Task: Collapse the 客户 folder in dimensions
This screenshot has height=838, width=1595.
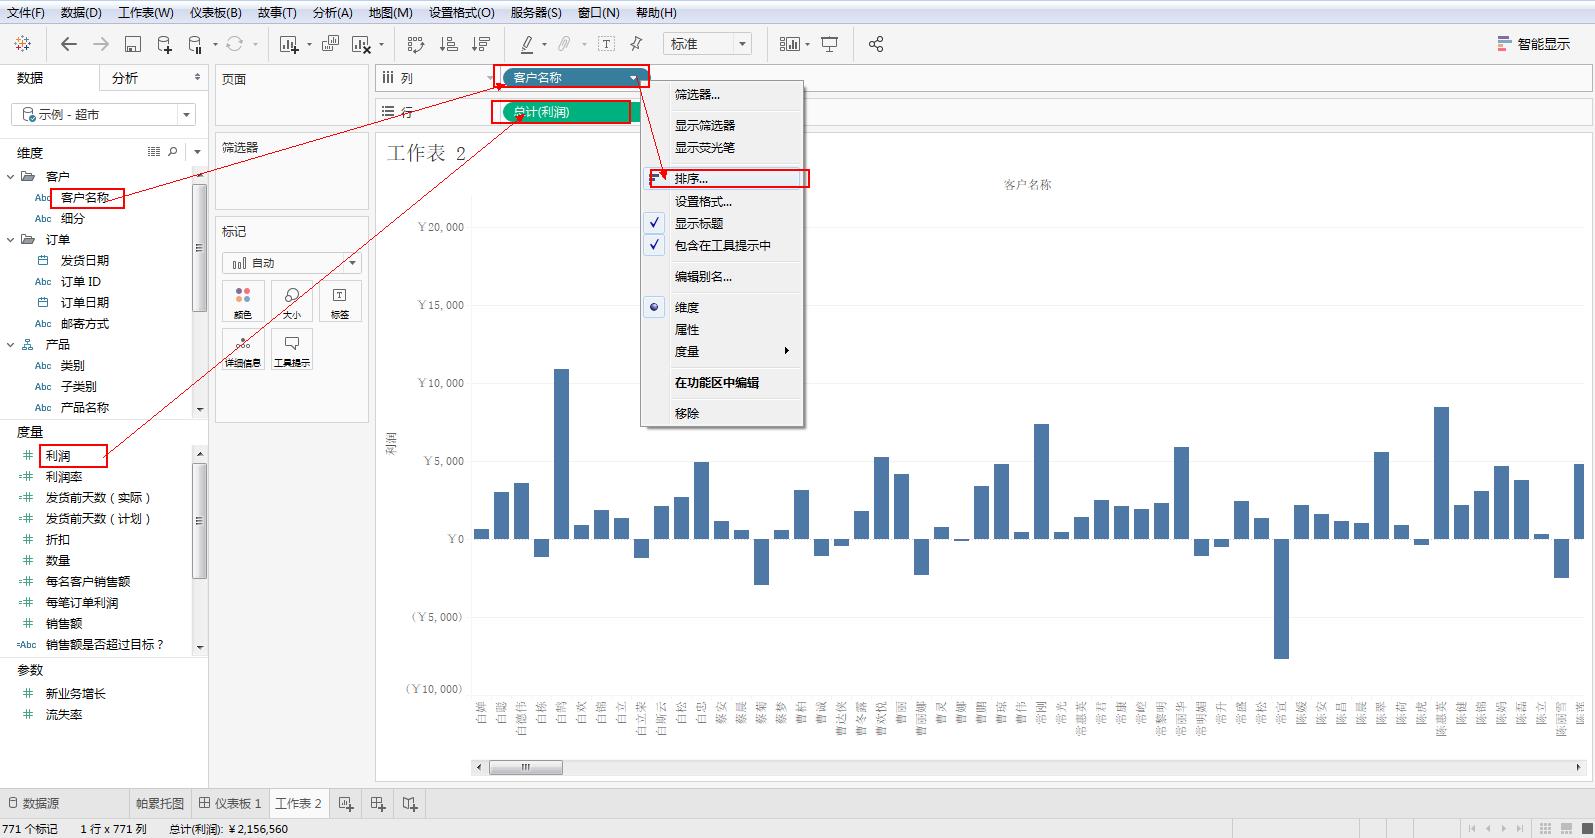Action: pyautogui.click(x=11, y=176)
